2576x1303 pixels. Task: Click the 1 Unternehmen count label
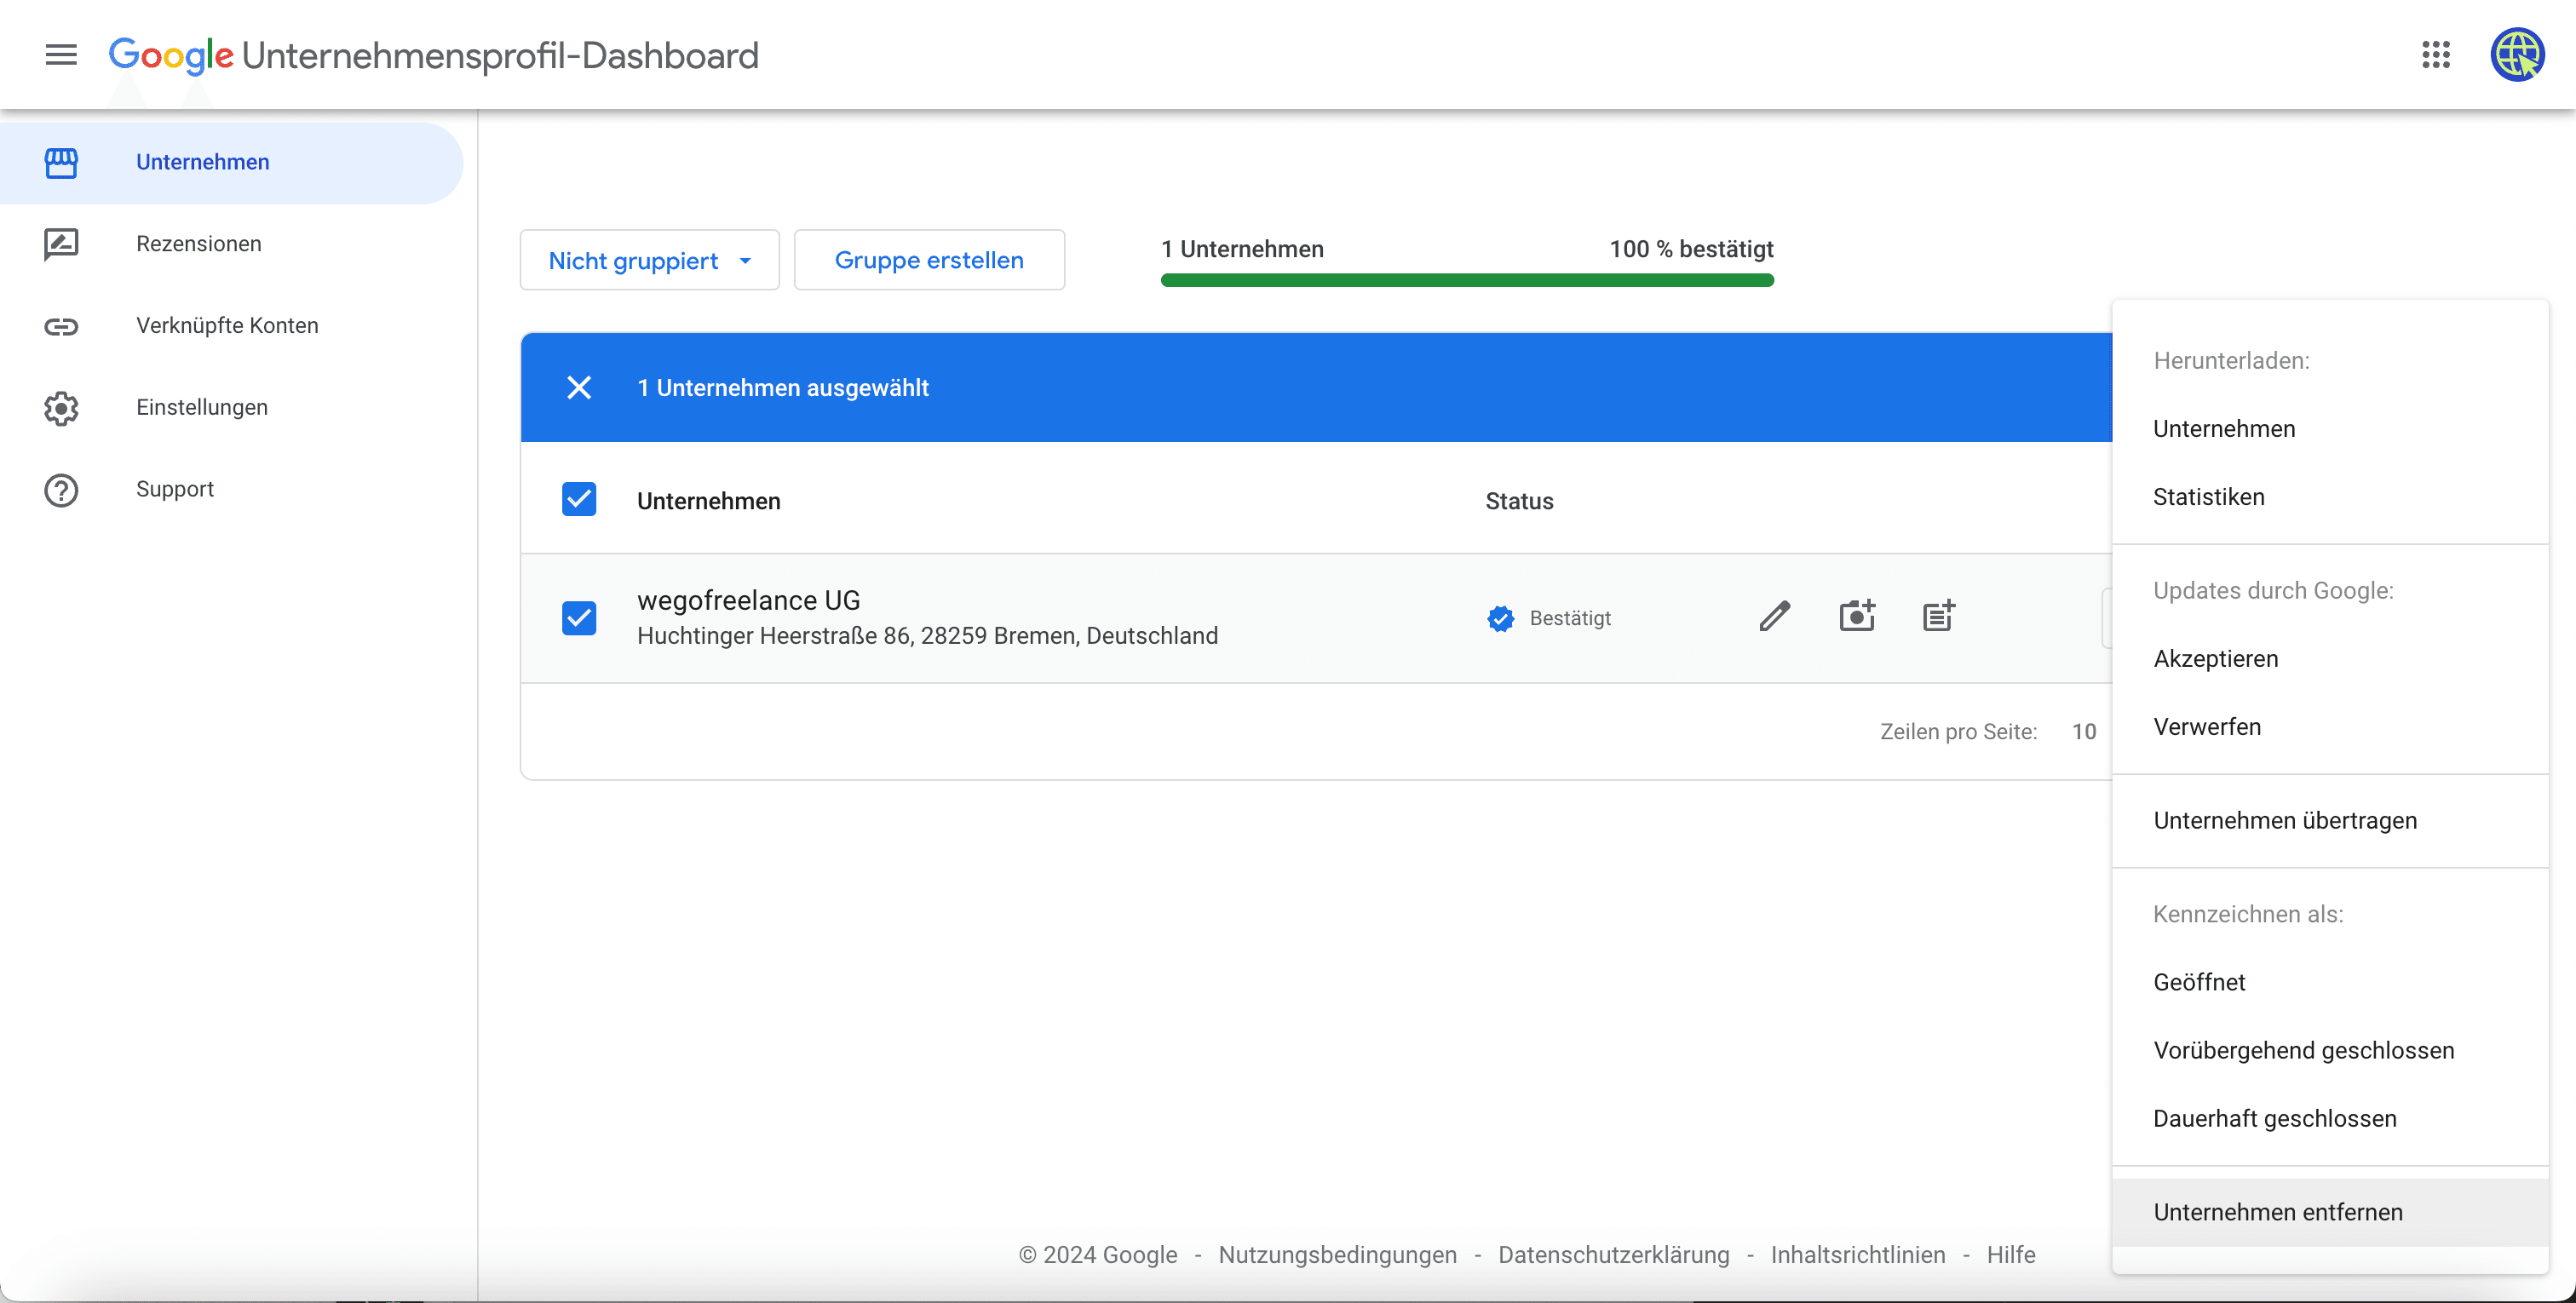click(x=1242, y=249)
